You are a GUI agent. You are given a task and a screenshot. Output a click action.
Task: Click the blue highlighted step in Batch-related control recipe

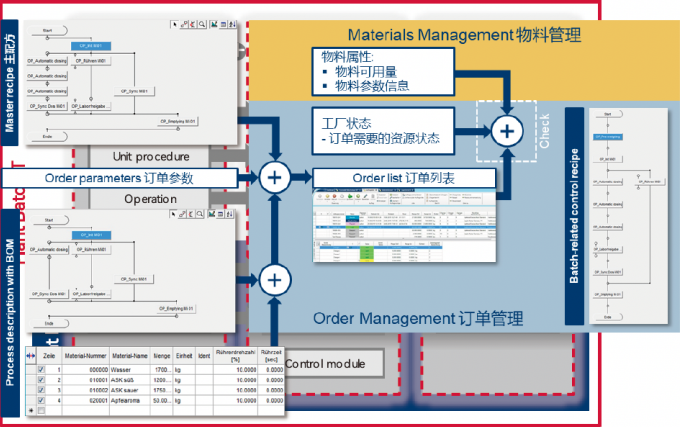[x=608, y=137]
